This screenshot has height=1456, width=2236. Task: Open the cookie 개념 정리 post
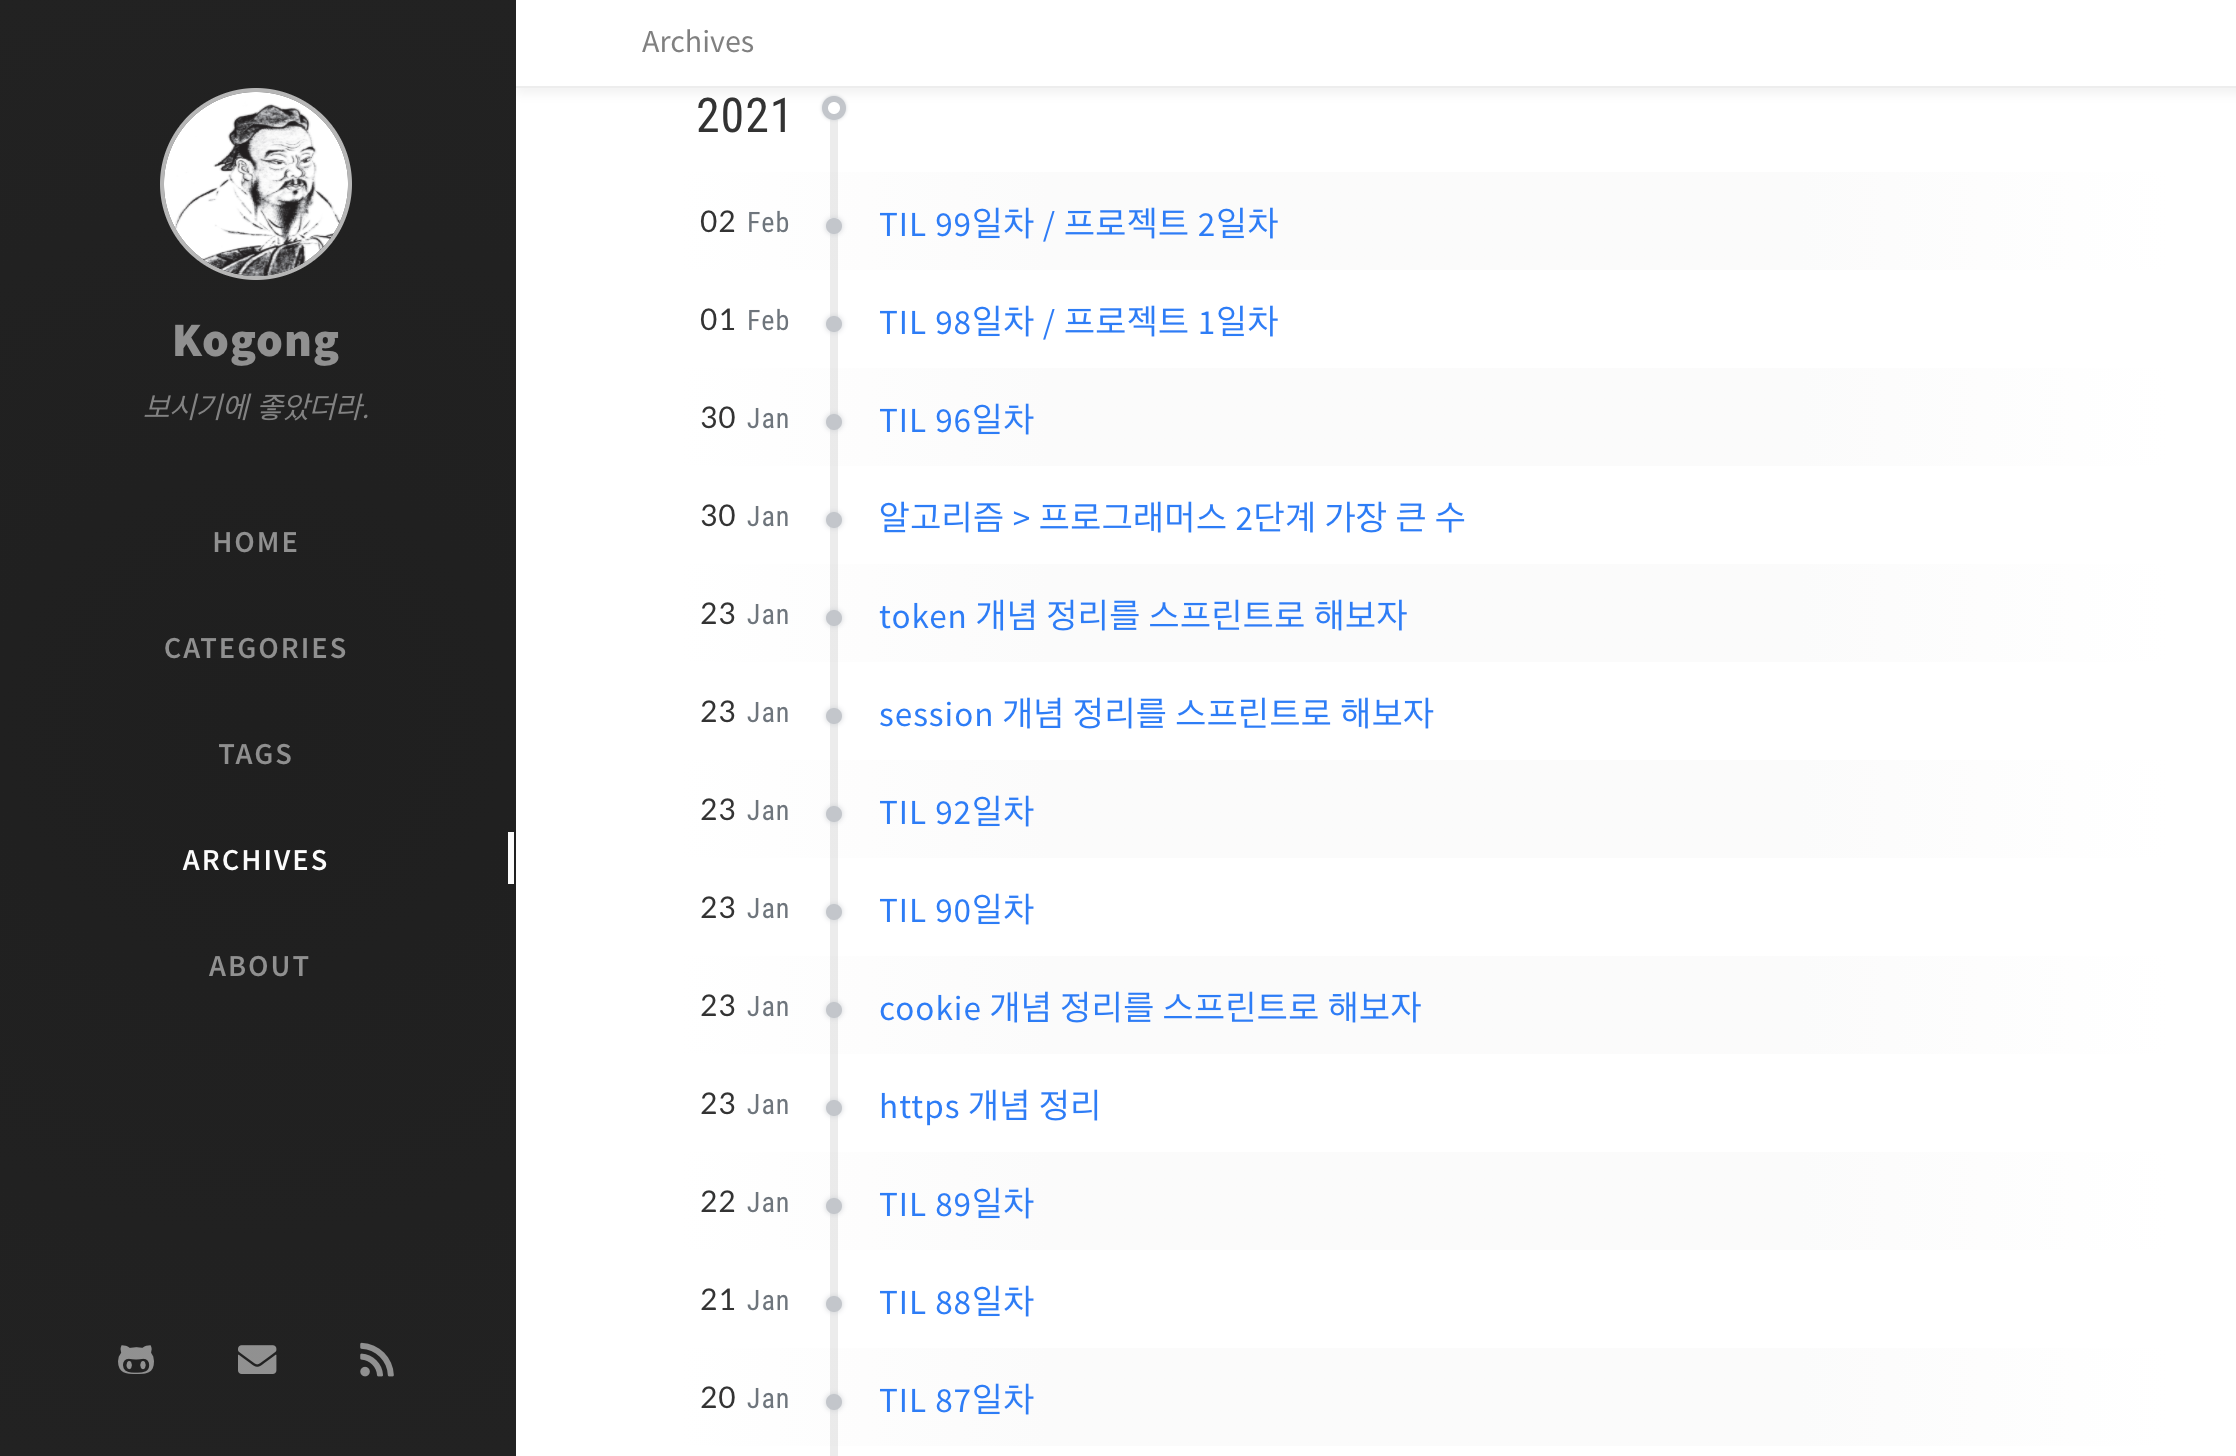[x=1149, y=1007]
